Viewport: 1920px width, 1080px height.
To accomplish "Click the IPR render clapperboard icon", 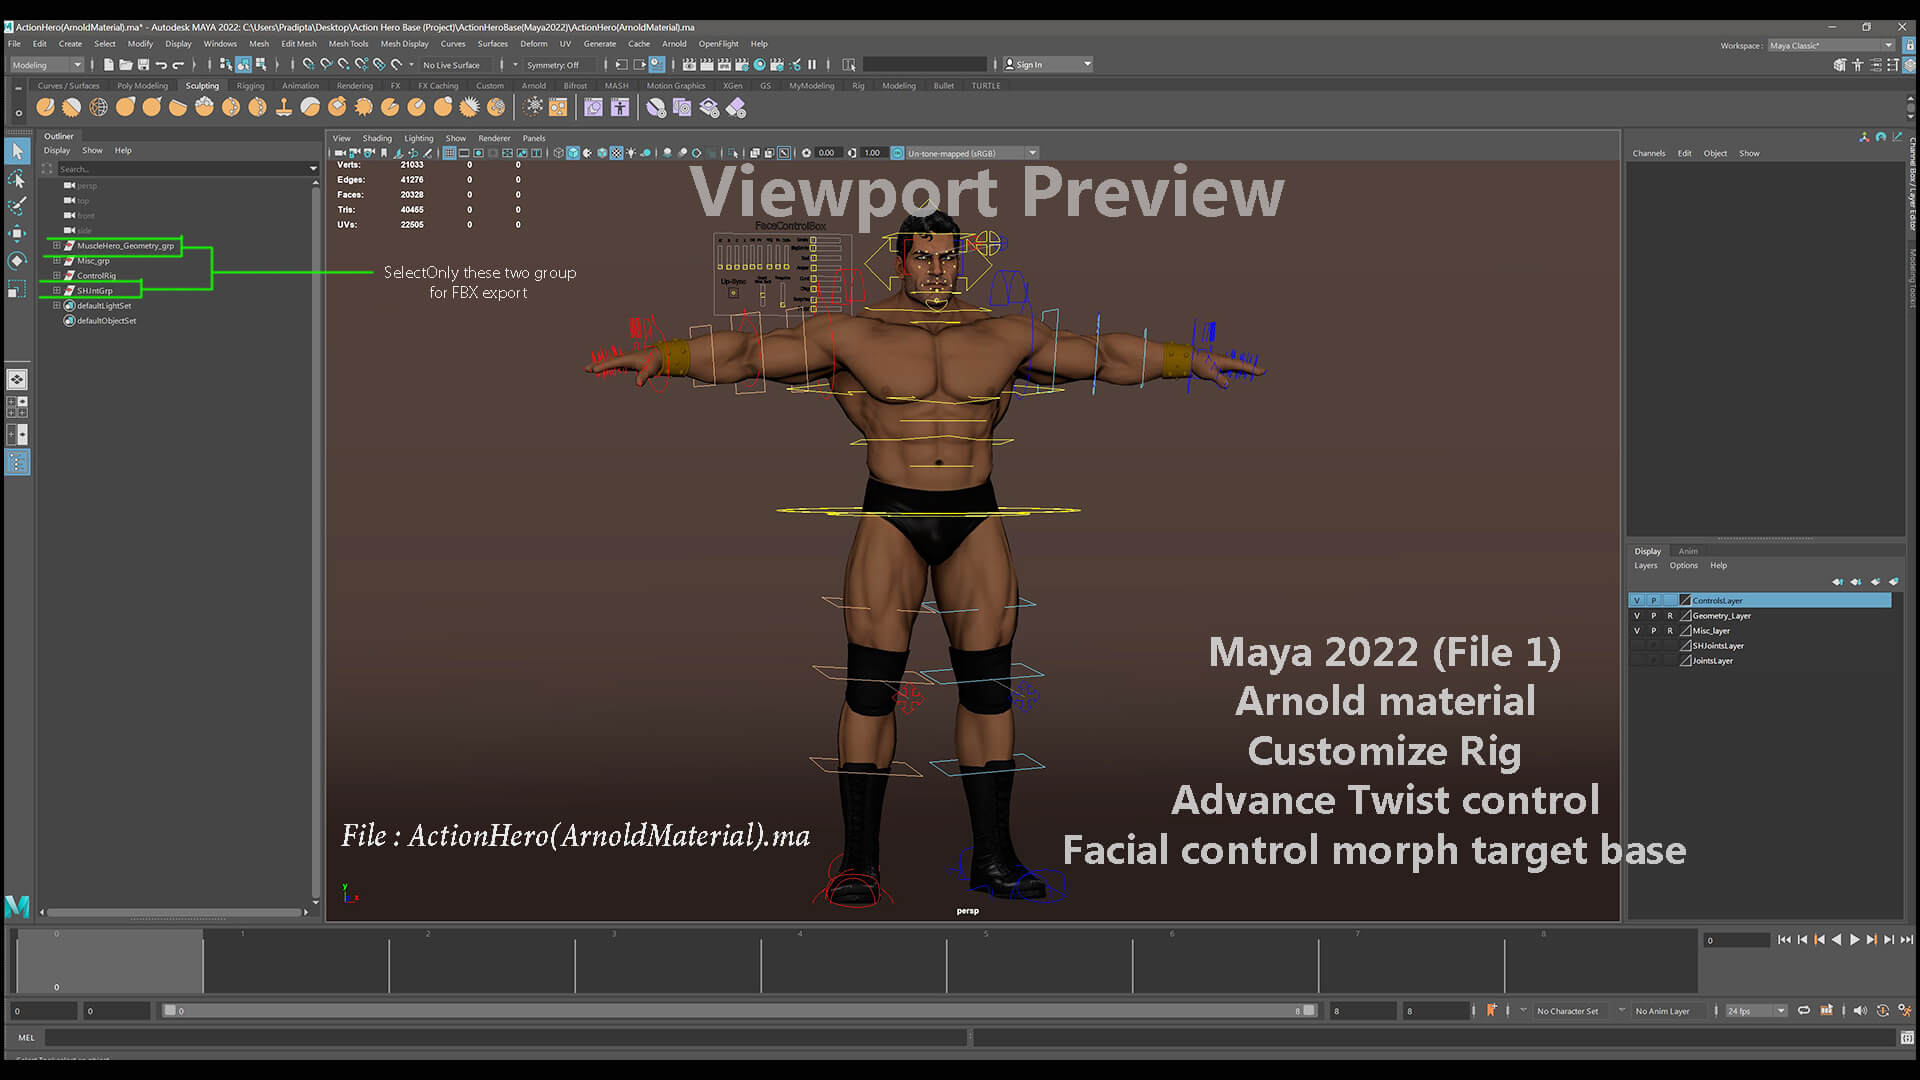I will pos(724,65).
